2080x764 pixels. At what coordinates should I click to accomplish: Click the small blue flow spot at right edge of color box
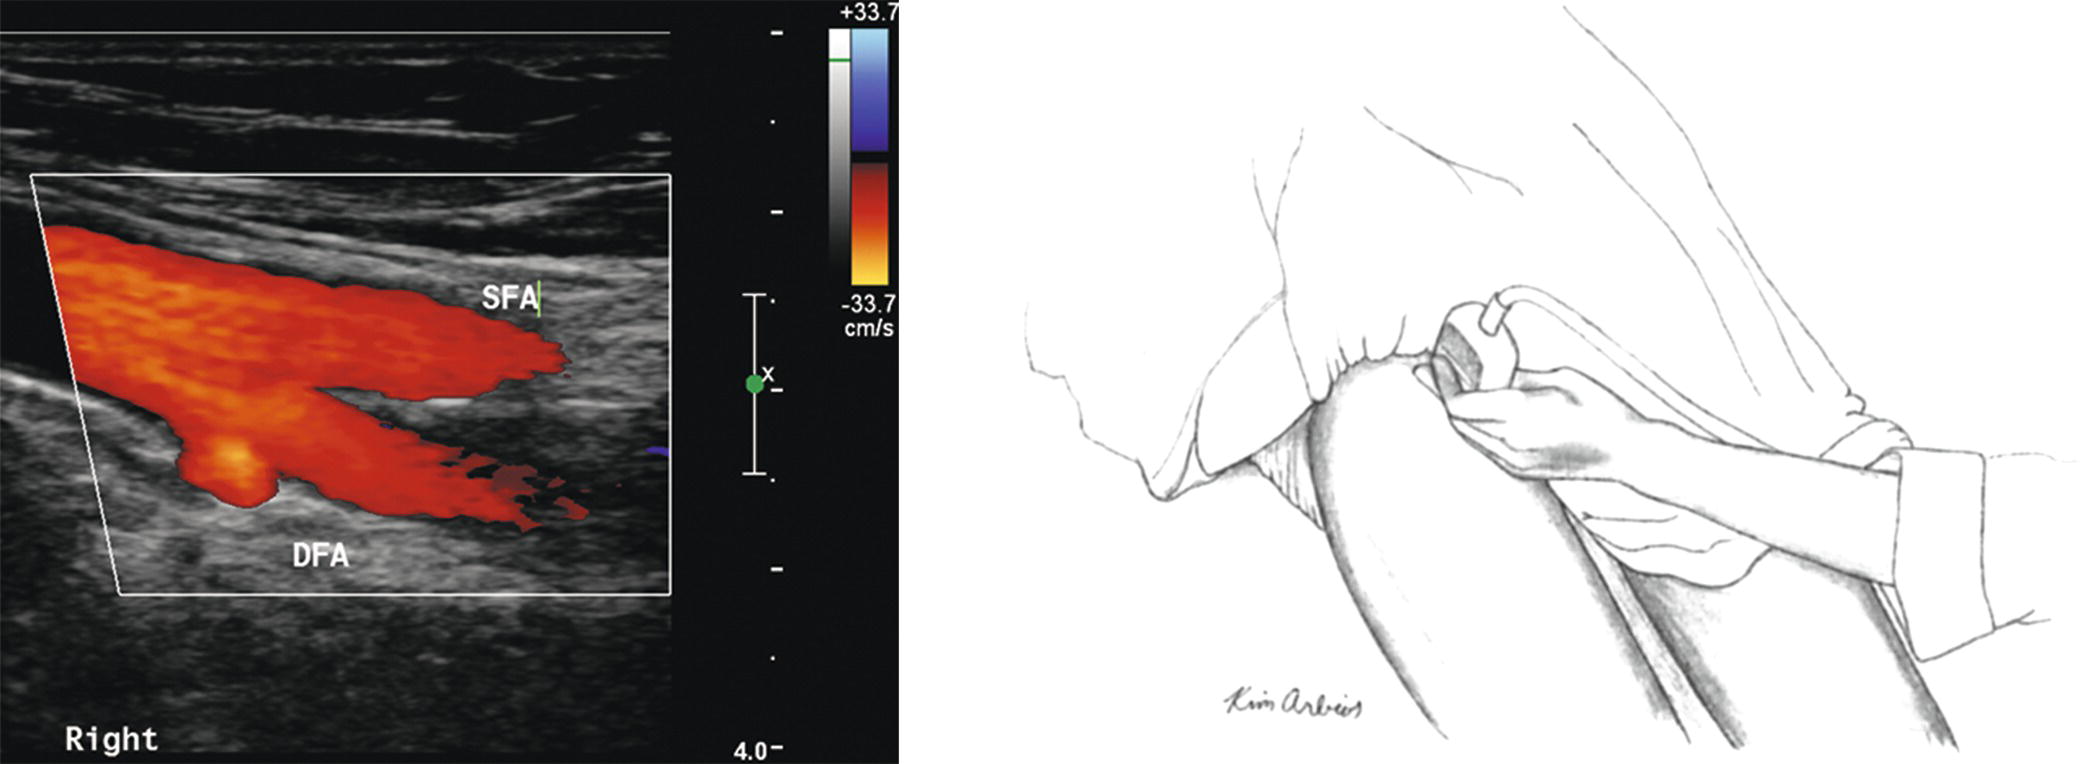point(656,452)
